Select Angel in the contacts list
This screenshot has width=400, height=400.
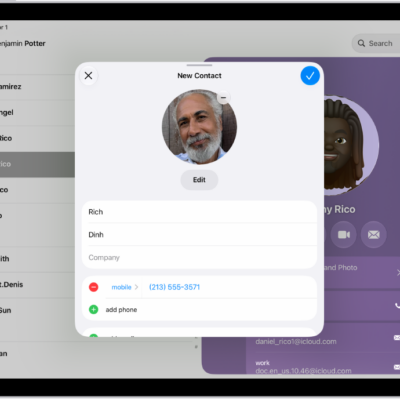coord(37,113)
